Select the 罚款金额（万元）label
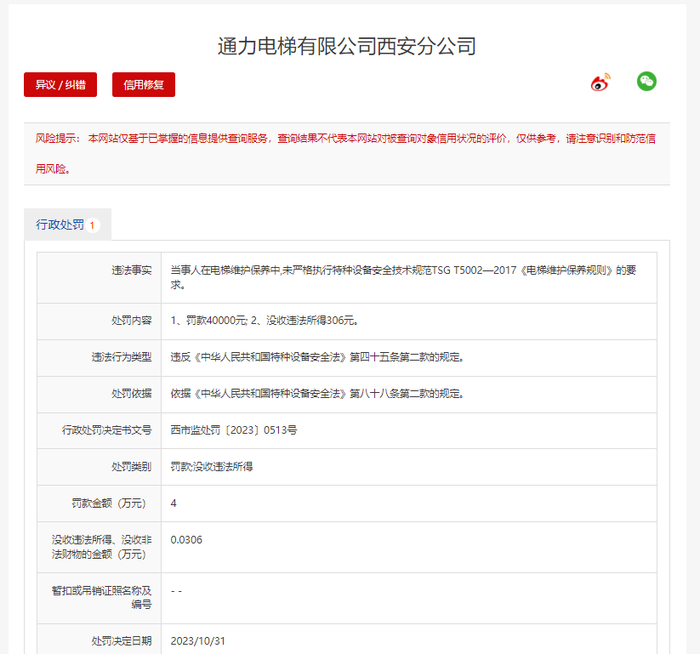Image resolution: width=700 pixels, height=654 pixels. coord(109,504)
